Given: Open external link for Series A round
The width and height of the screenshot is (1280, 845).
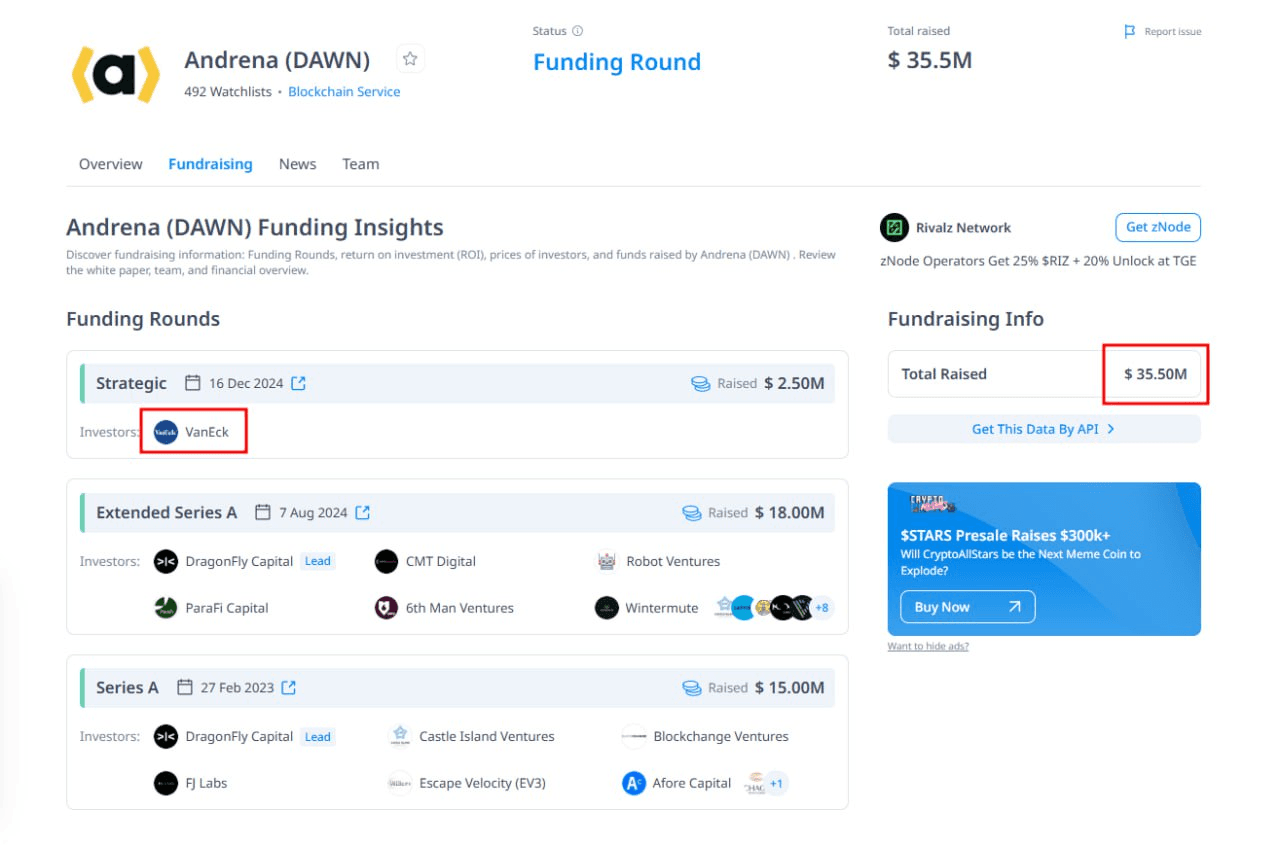Looking at the screenshot, I should [x=289, y=687].
